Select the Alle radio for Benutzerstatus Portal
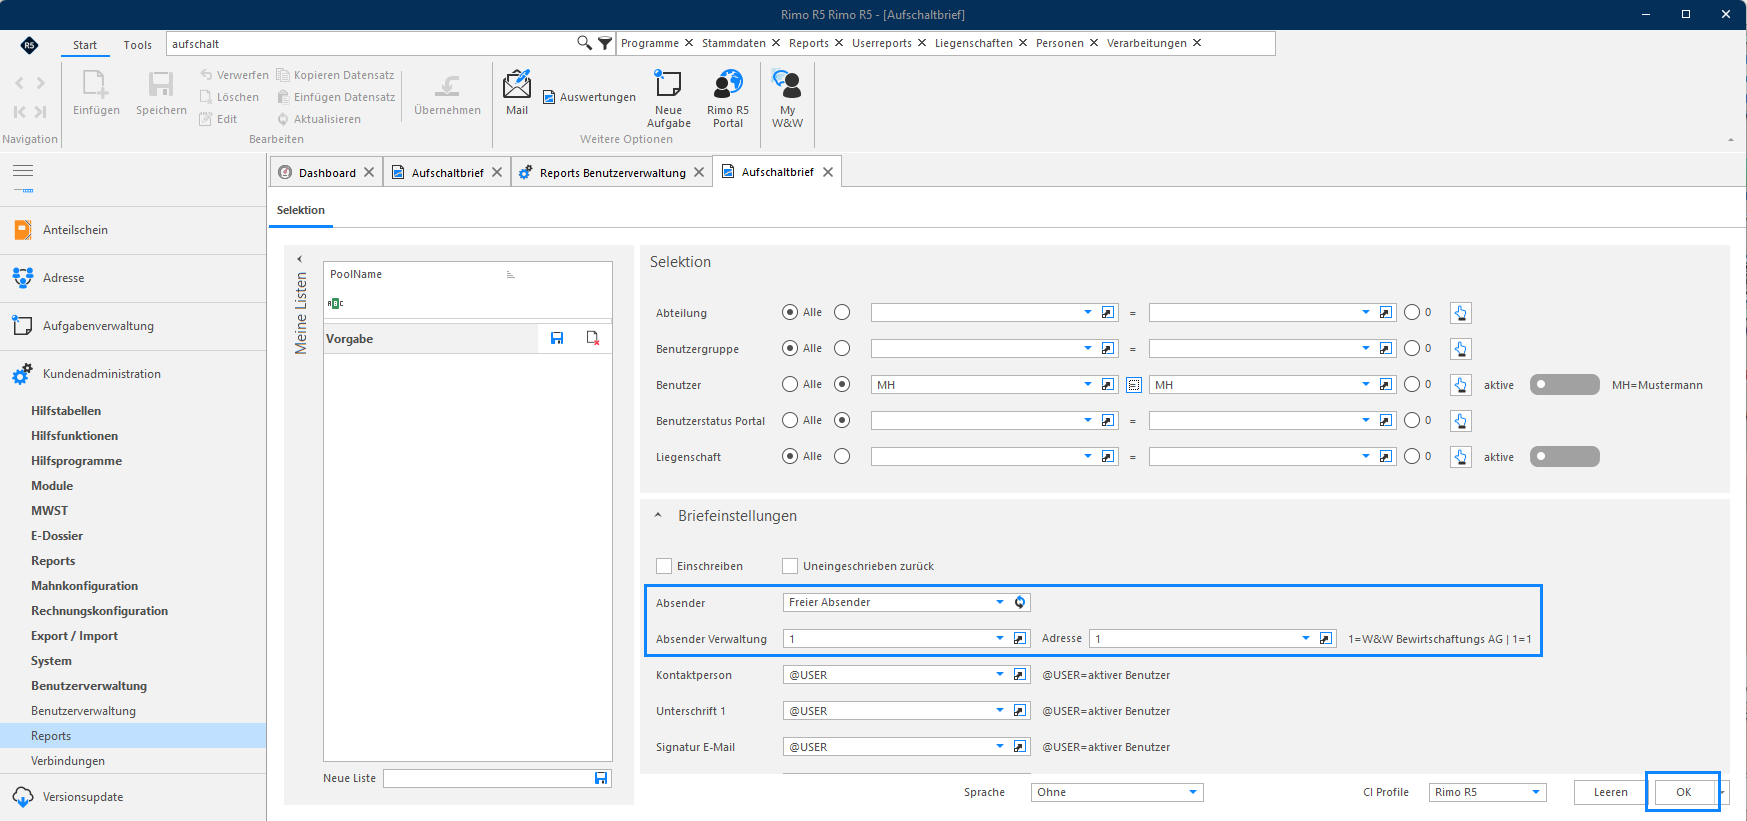This screenshot has height=821, width=1747. point(790,420)
